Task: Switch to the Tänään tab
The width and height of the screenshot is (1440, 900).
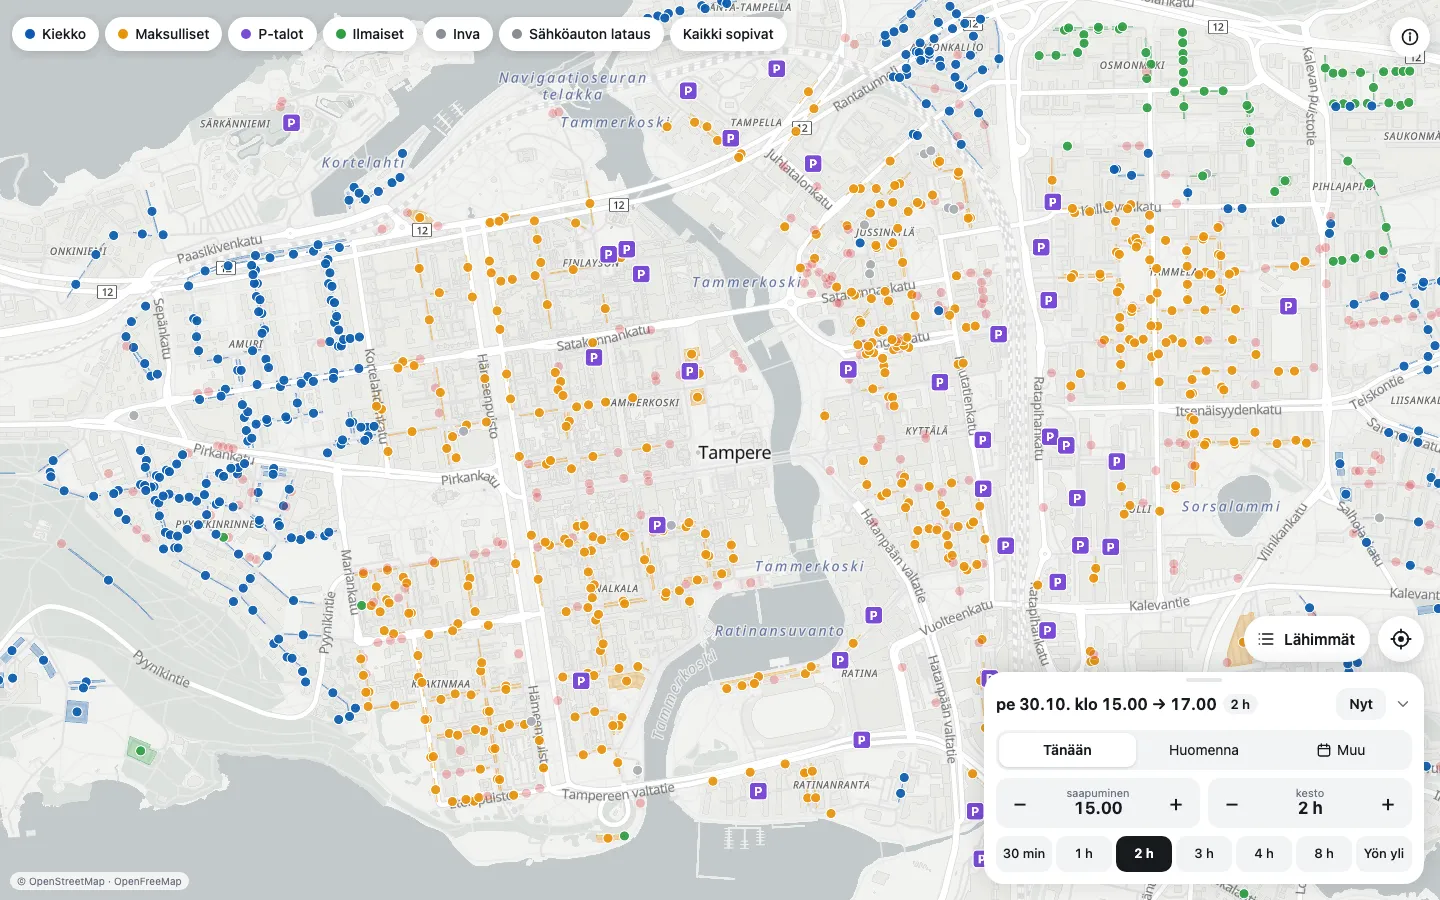Action: [1067, 750]
